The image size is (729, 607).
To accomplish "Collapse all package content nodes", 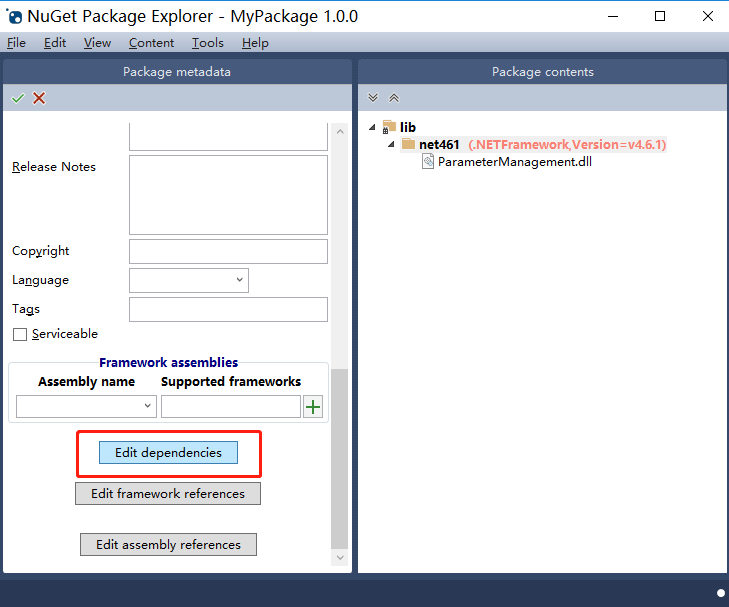I will (x=394, y=98).
